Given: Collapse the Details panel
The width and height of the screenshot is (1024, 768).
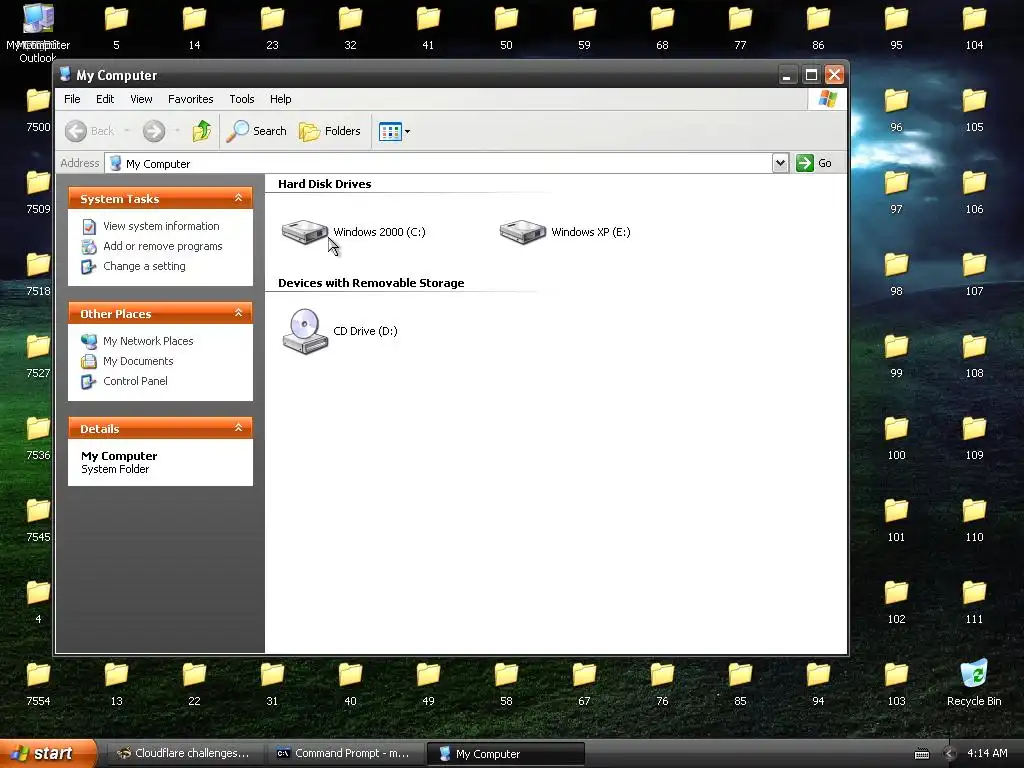Looking at the screenshot, I should coord(238,428).
